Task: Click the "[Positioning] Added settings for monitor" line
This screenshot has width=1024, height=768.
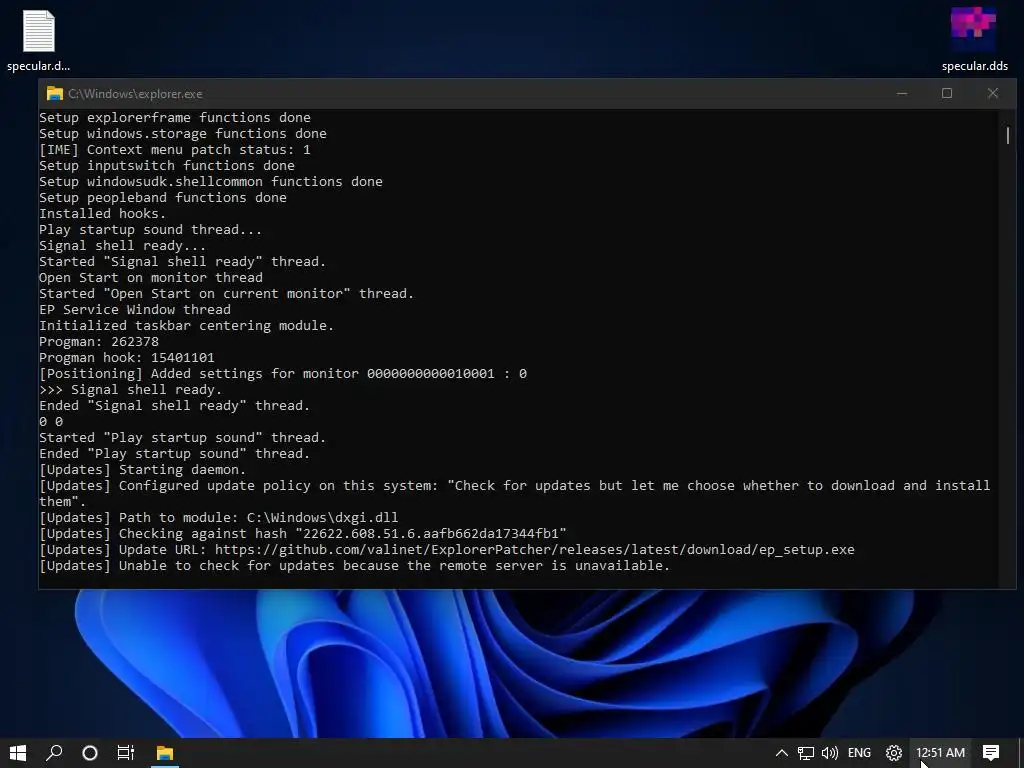Action: [283, 374]
